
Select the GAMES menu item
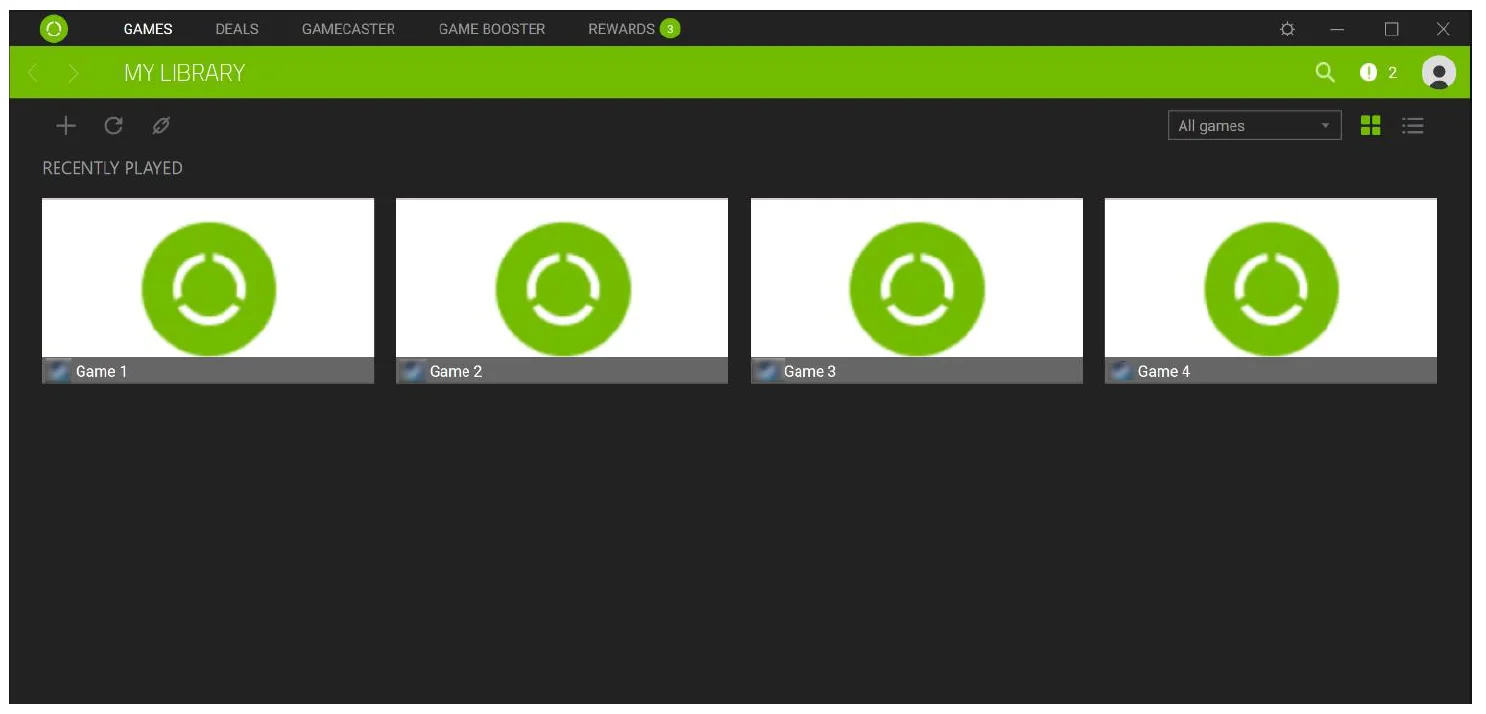(x=147, y=29)
